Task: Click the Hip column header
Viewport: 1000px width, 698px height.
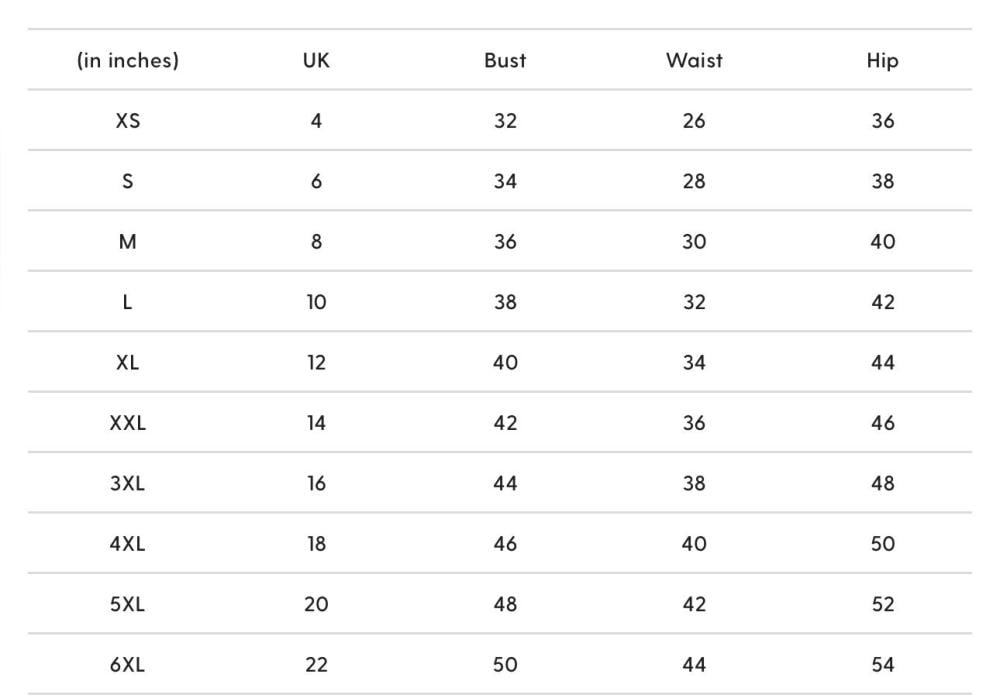Action: pos(882,61)
